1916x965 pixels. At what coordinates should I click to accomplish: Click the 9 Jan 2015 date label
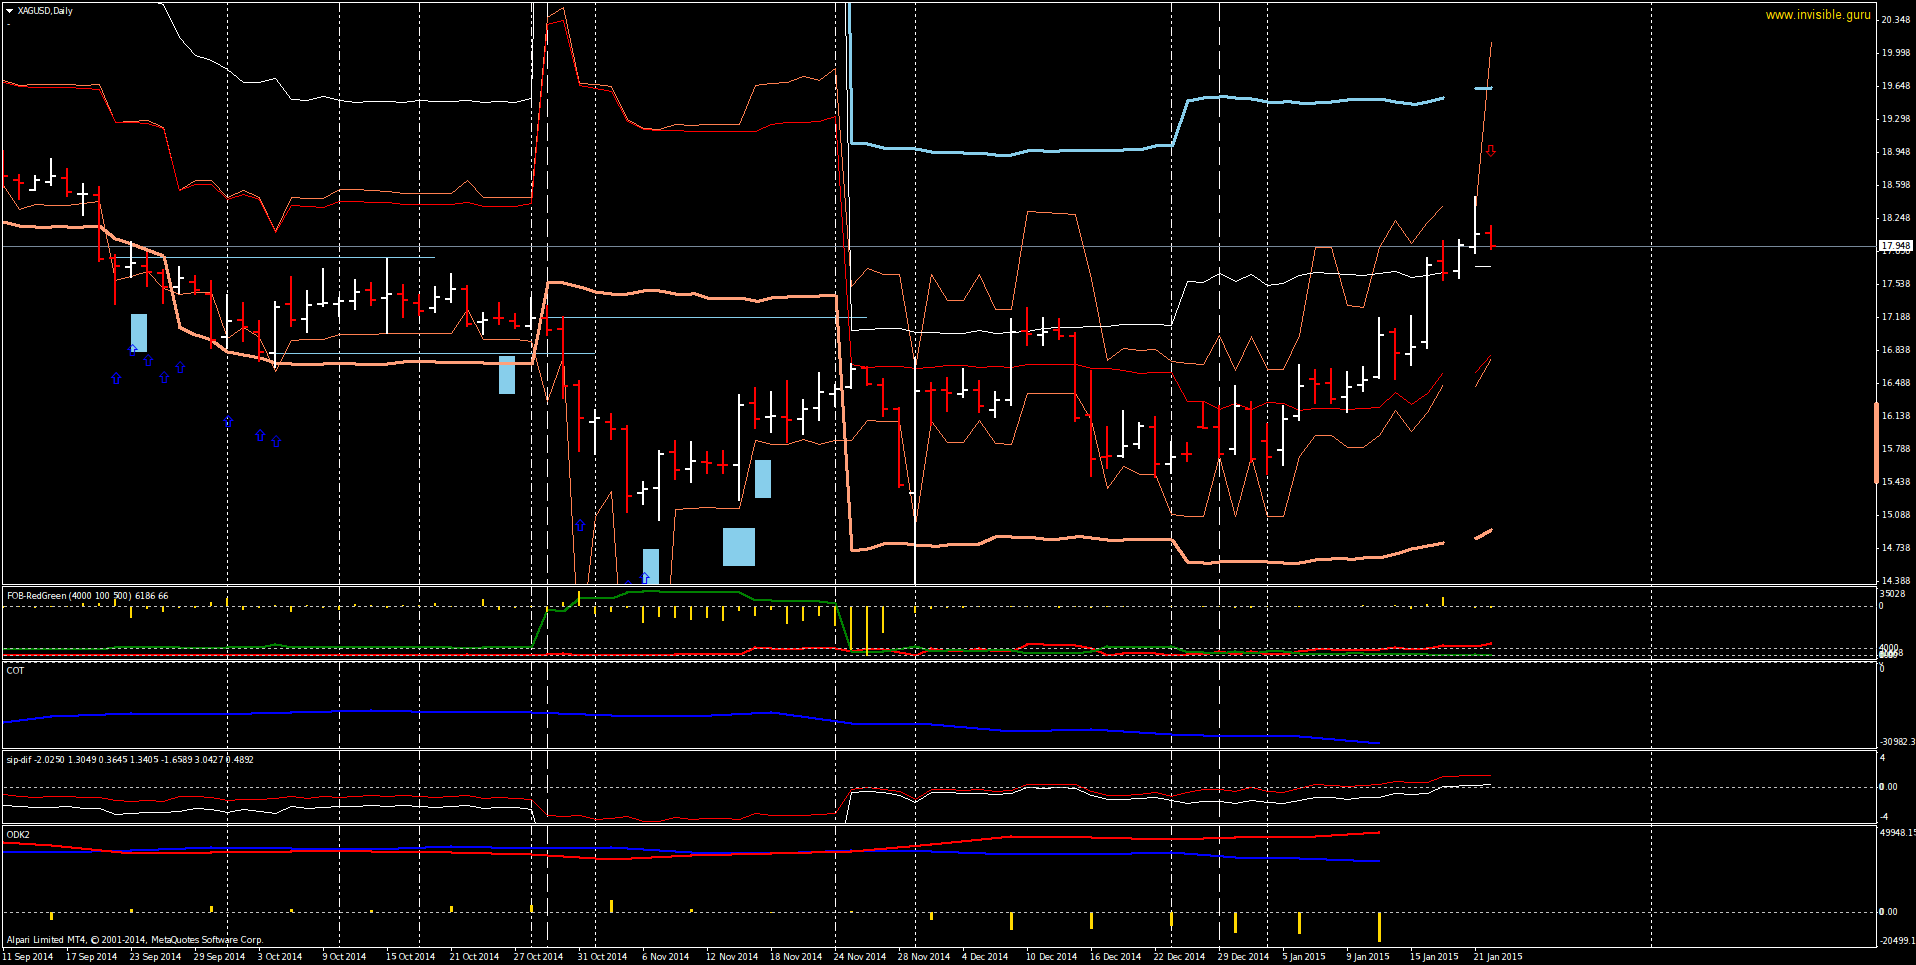pos(1368,957)
